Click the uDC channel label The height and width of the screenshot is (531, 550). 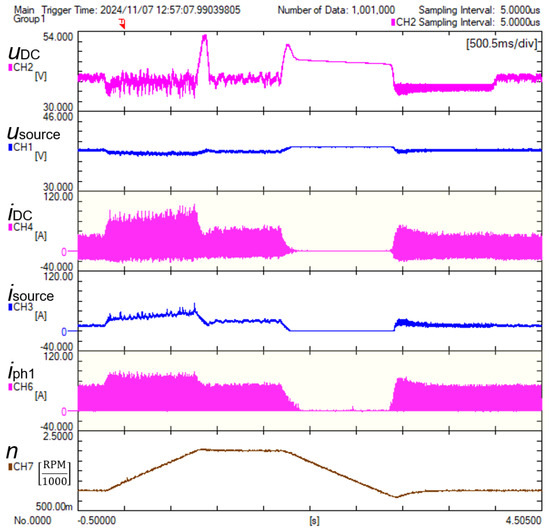pos(24,53)
